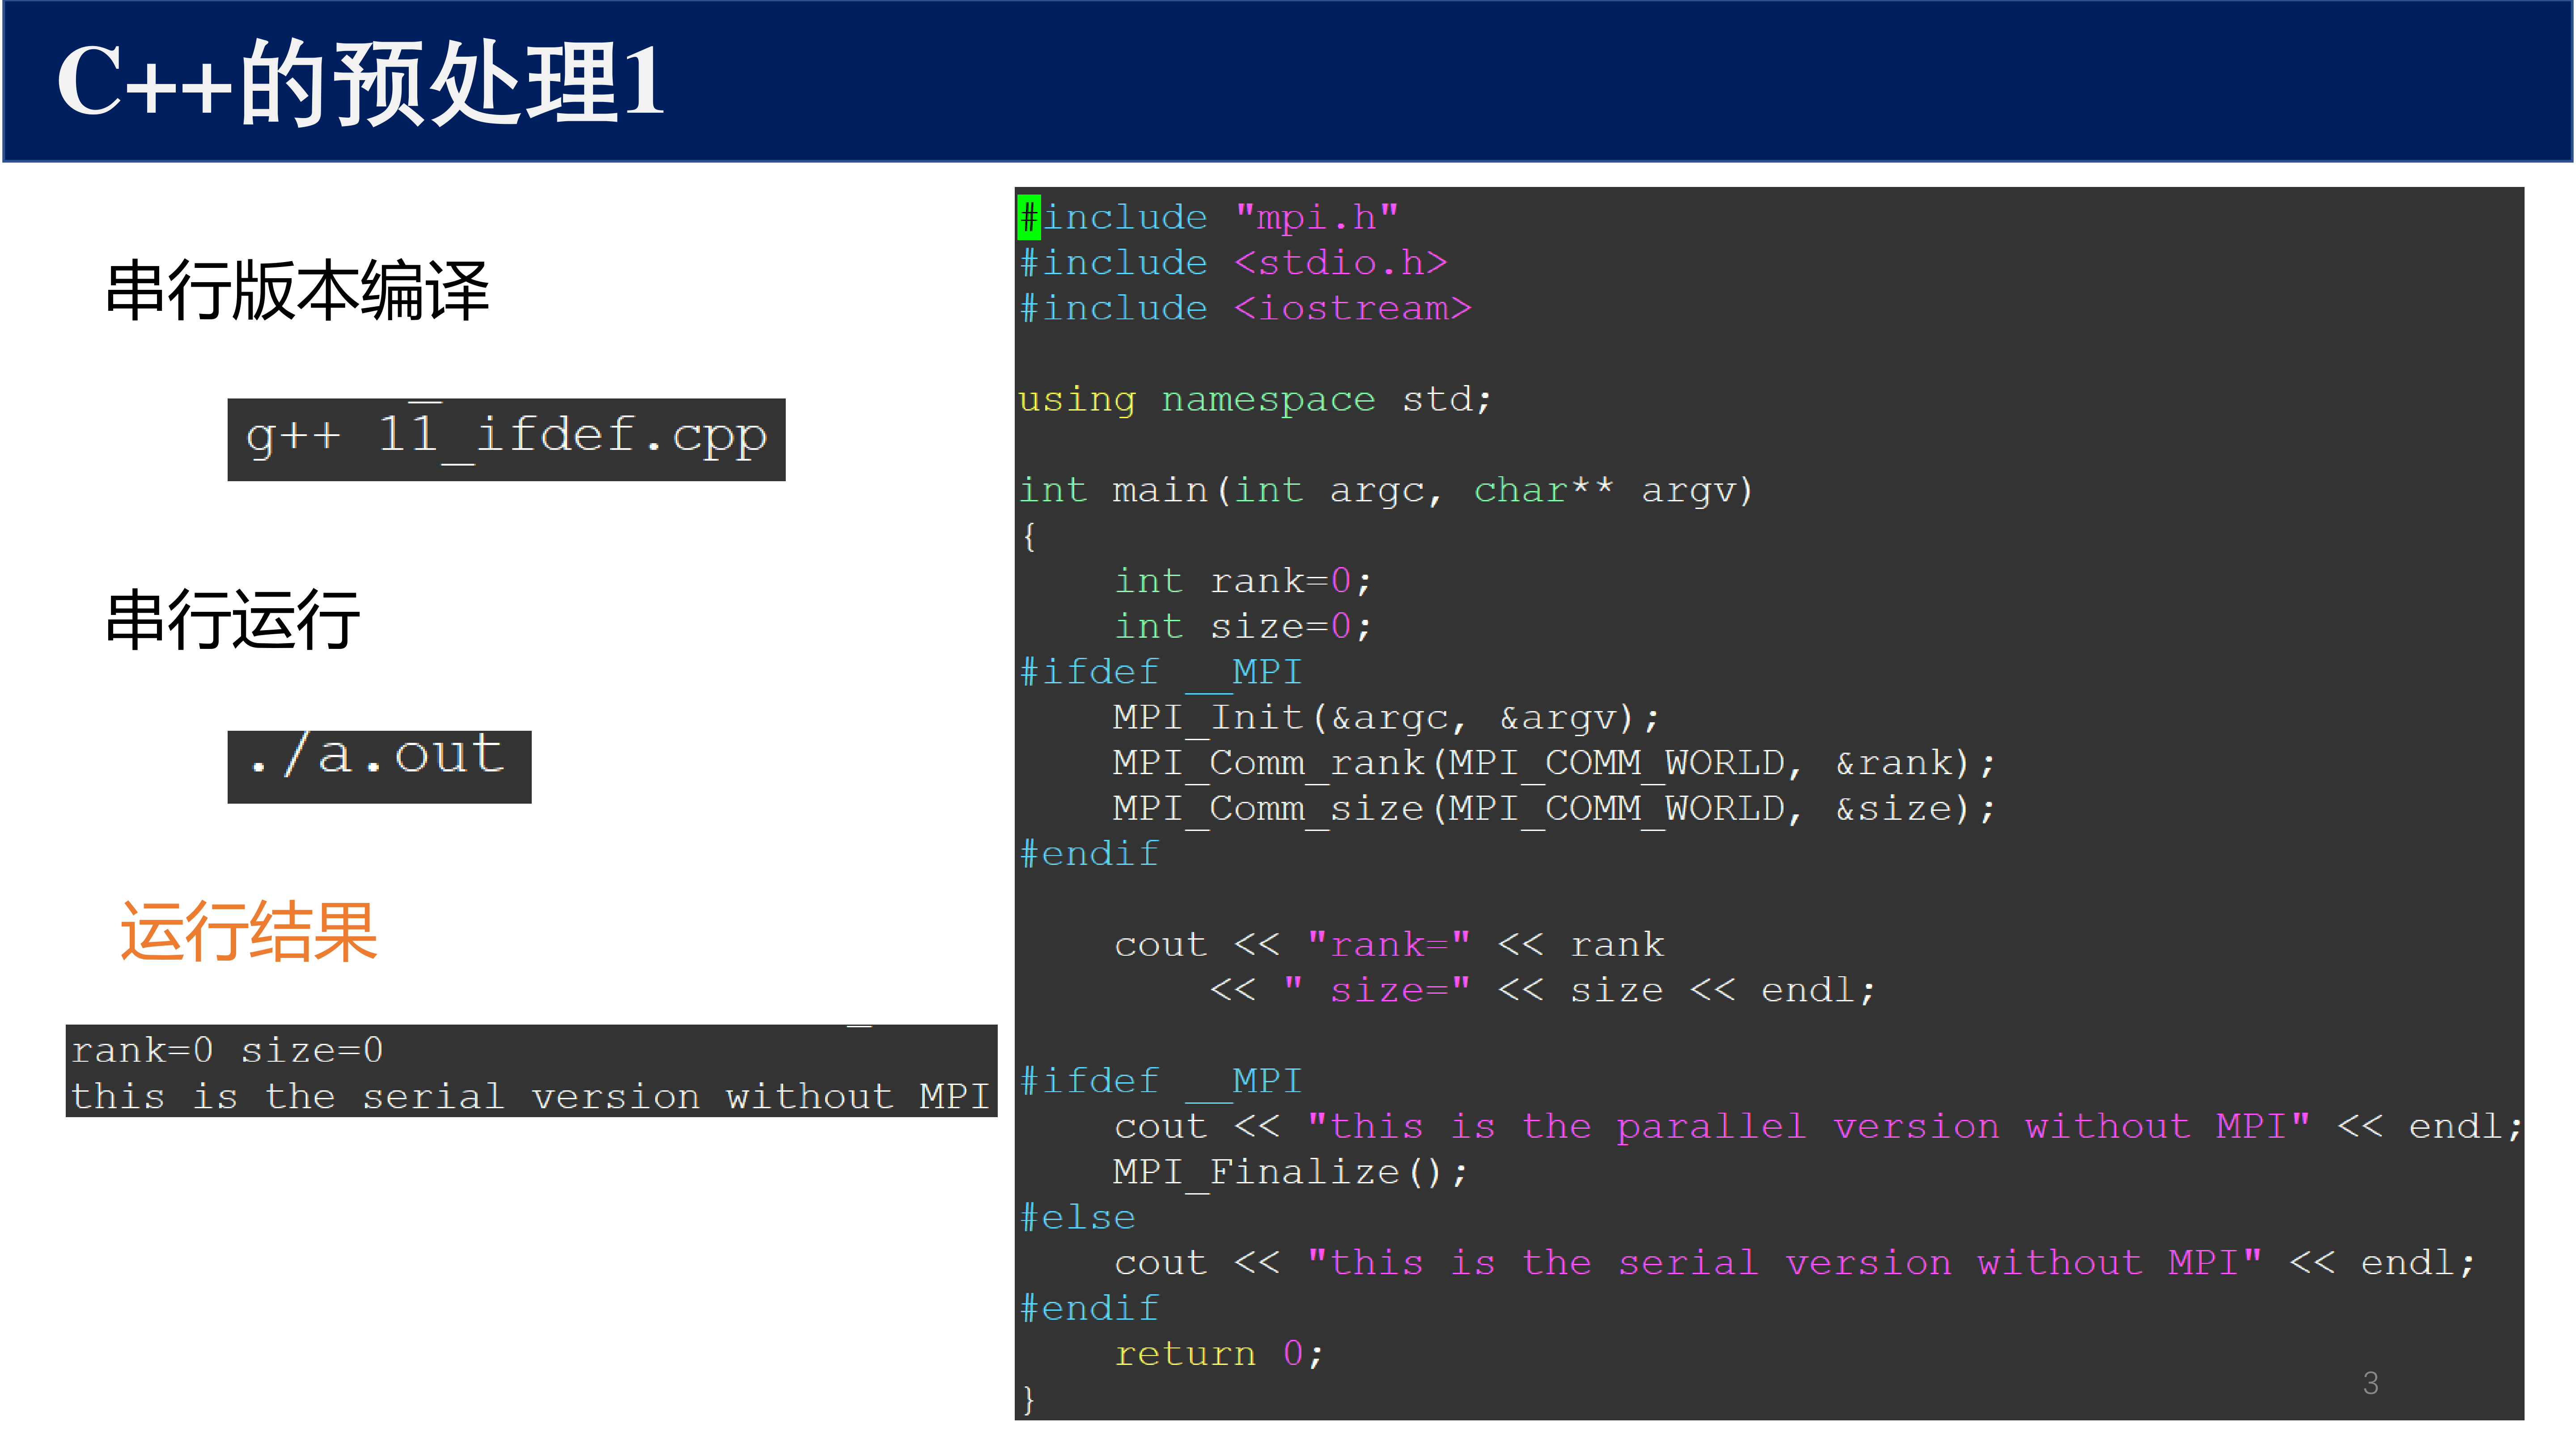Click the terminal output "this is the serial version without MPI"

click(x=530, y=1096)
